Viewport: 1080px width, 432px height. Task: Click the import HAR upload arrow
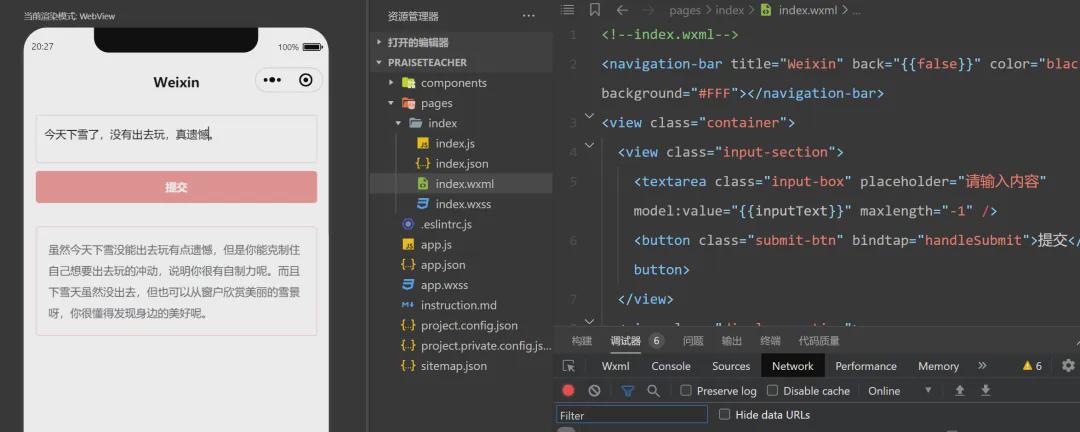point(959,391)
